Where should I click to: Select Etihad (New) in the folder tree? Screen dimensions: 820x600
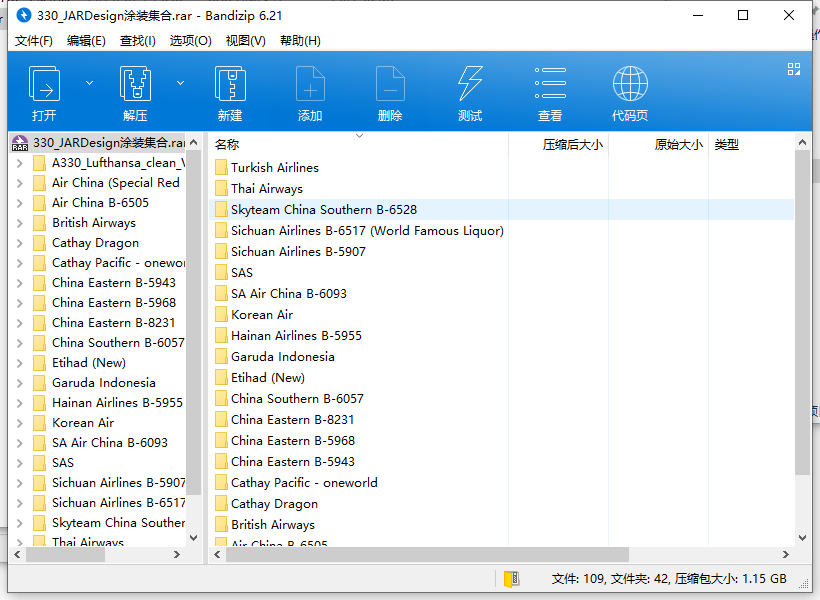tap(89, 363)
